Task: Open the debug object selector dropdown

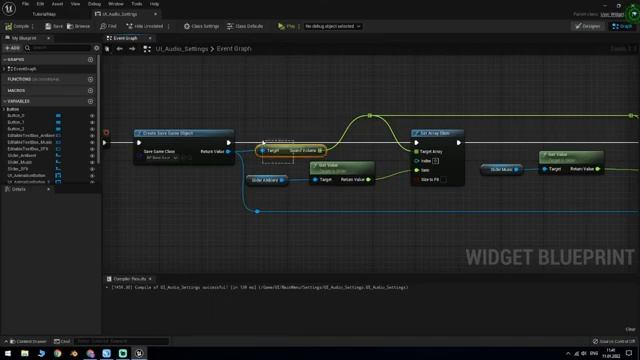Action: 332,26
